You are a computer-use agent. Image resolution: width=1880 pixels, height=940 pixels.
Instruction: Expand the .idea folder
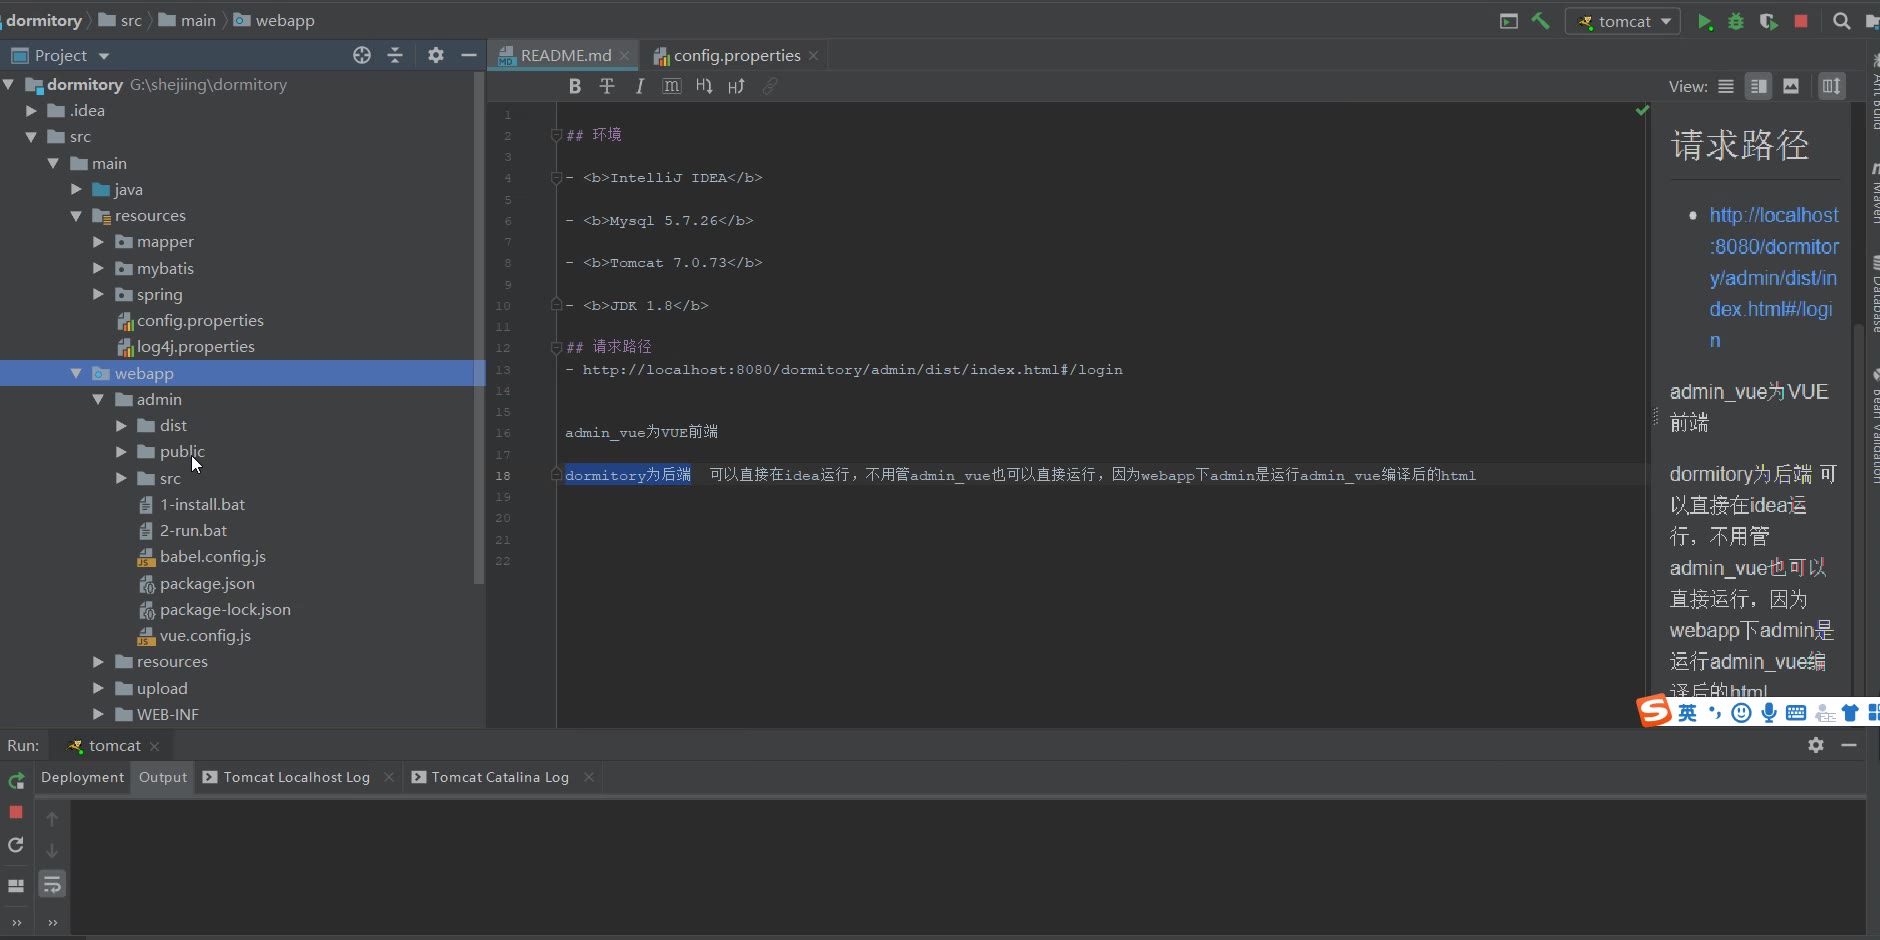pyautogui.click(x=31, y=111)
